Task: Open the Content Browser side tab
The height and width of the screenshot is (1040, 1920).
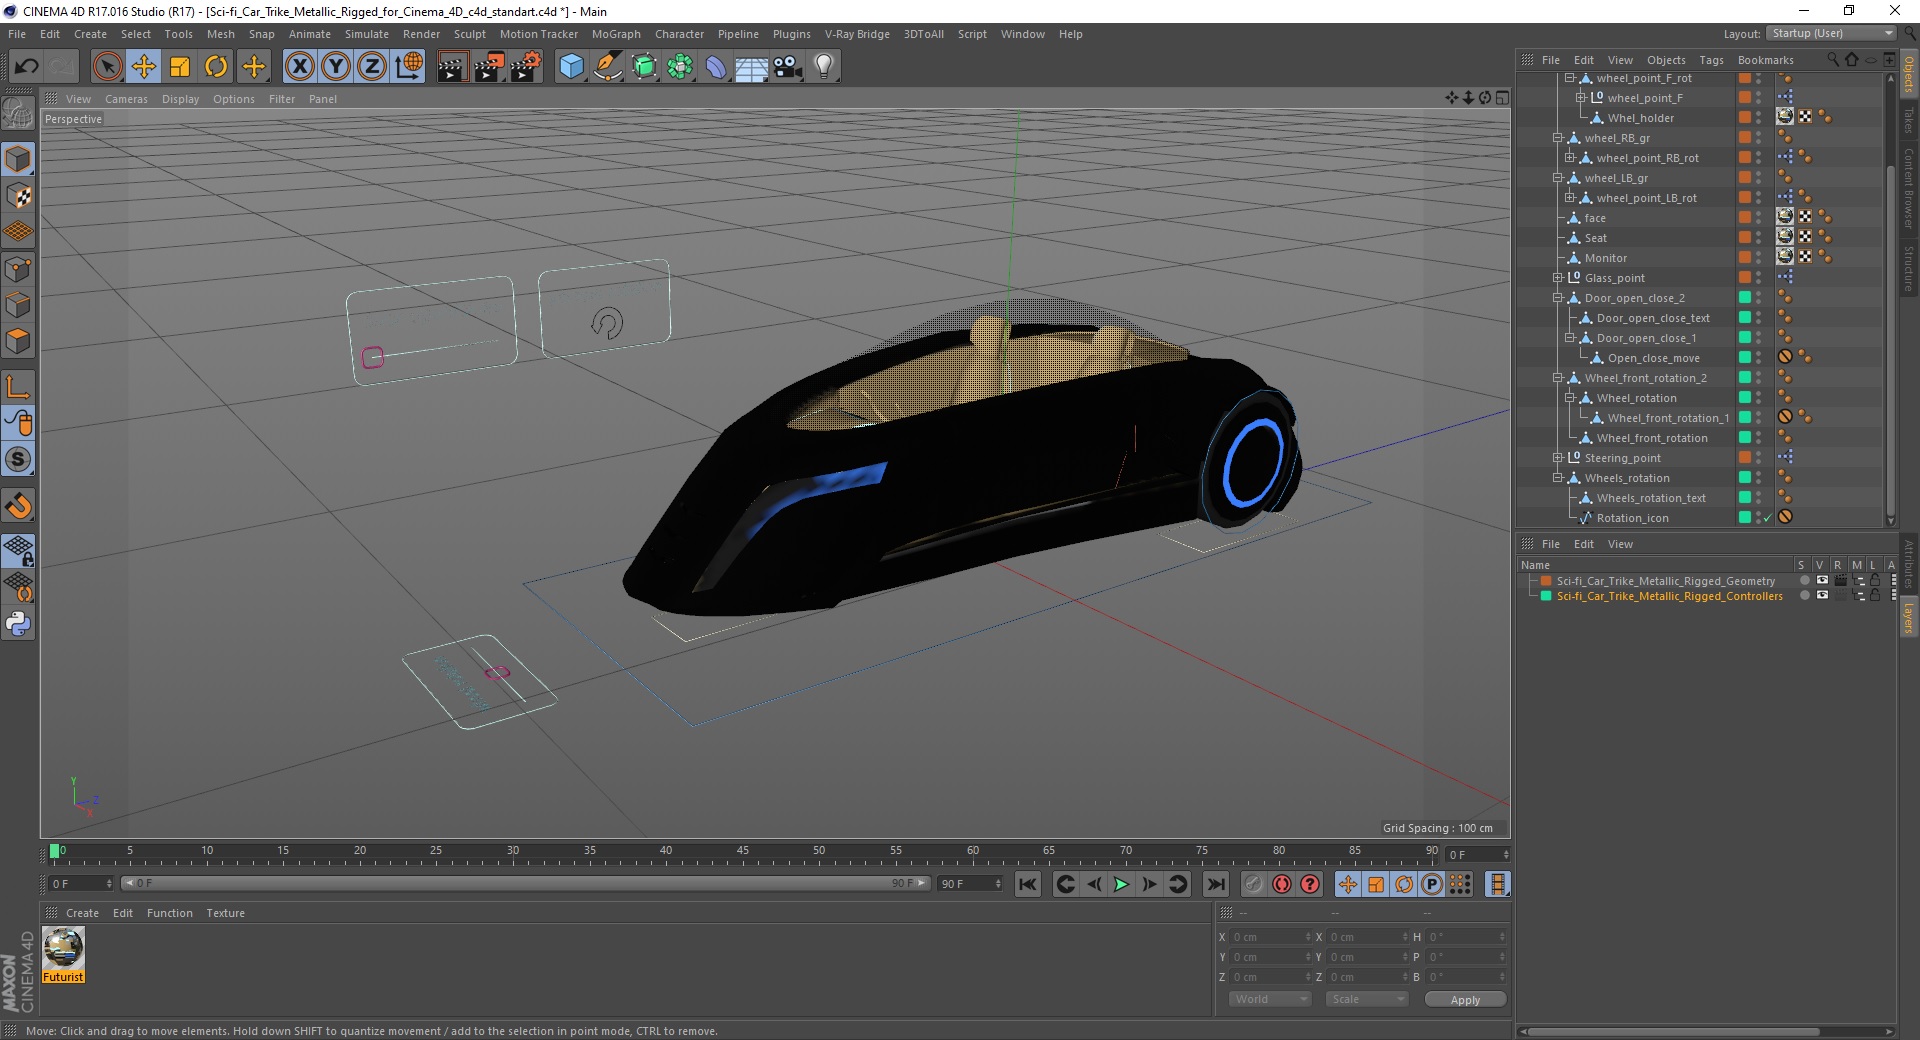Action: point(1908,188)
